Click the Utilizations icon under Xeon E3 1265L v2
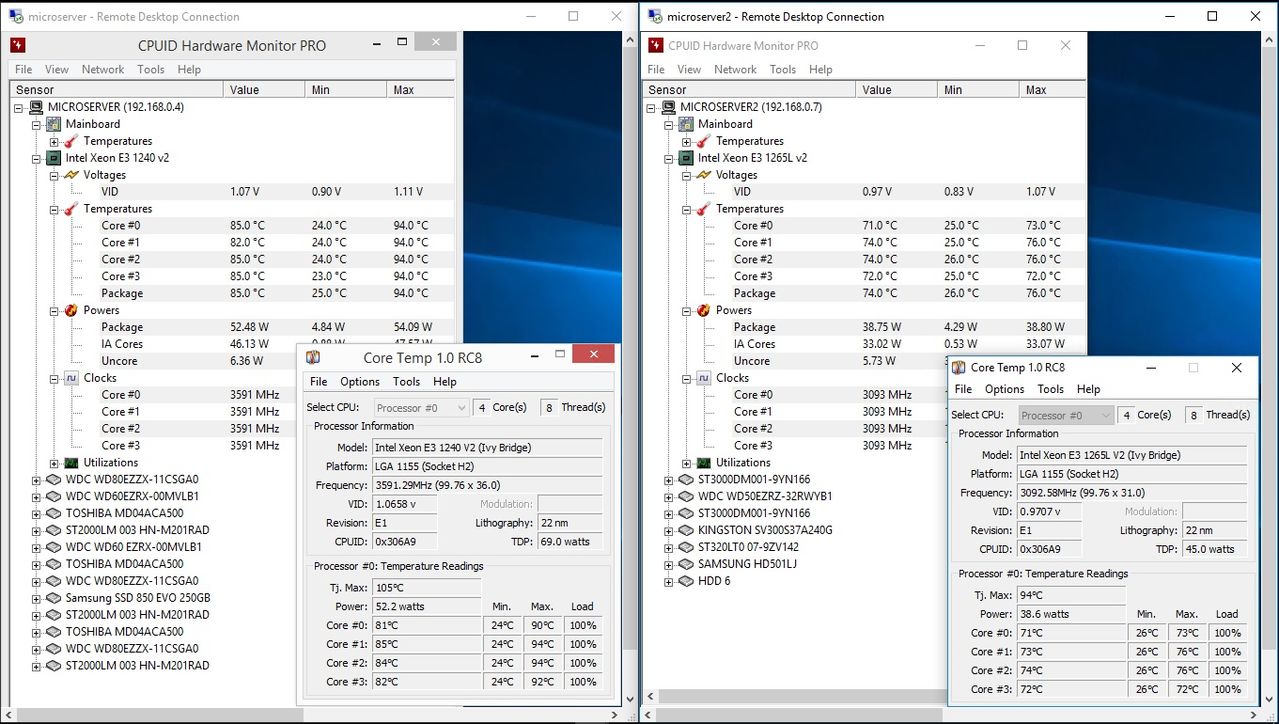The height and width of the screenshot is (724, 1279). point(703,463)
